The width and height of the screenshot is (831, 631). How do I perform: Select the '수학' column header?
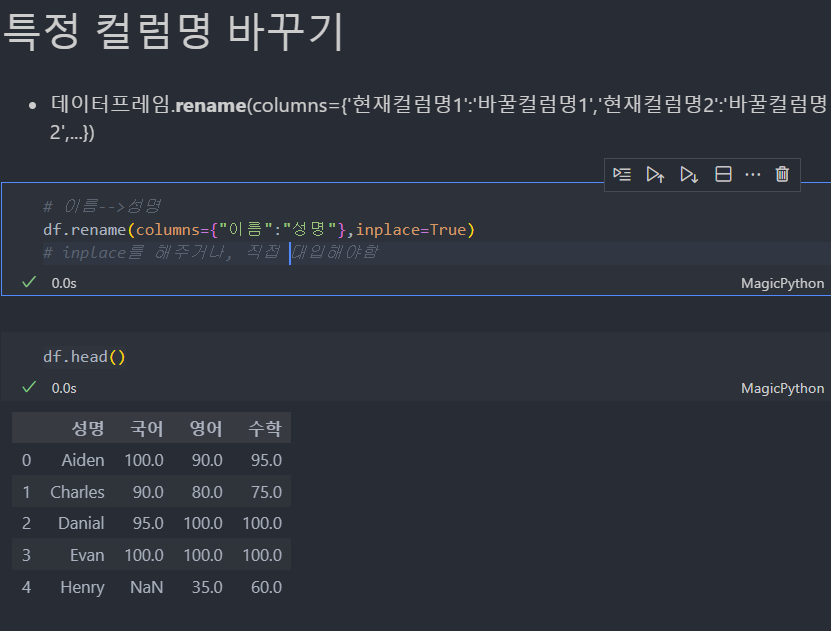(x=265, y=428)
